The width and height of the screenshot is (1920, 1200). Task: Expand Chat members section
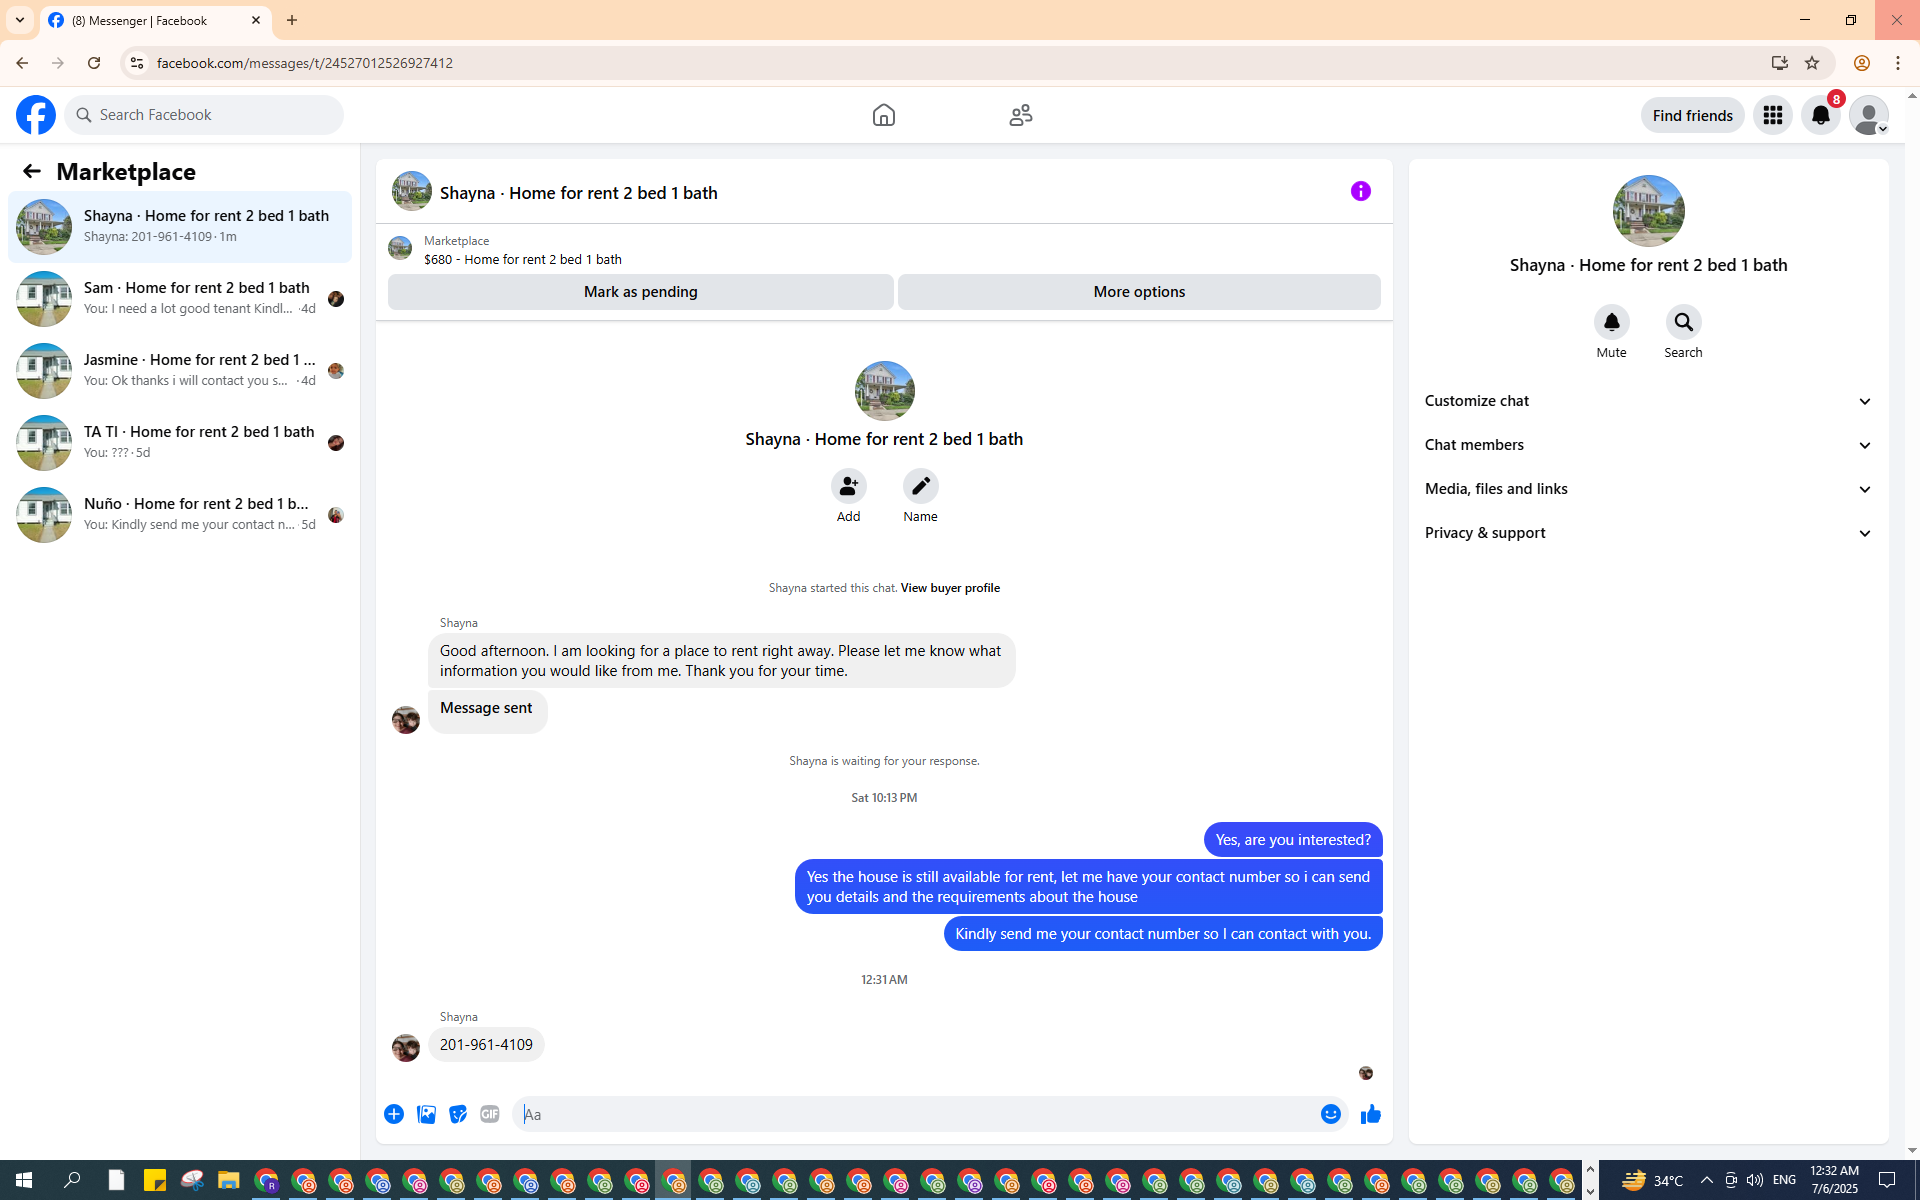coord(1648,445)
